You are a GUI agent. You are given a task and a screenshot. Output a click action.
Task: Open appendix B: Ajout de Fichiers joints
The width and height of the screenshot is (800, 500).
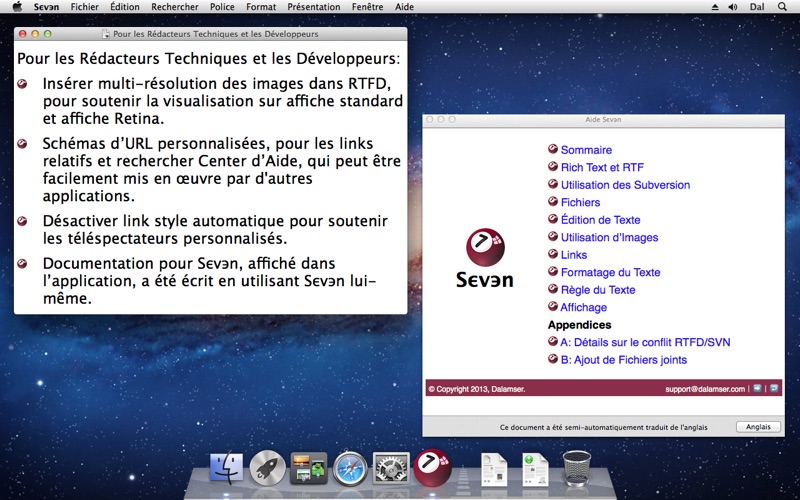623,360
